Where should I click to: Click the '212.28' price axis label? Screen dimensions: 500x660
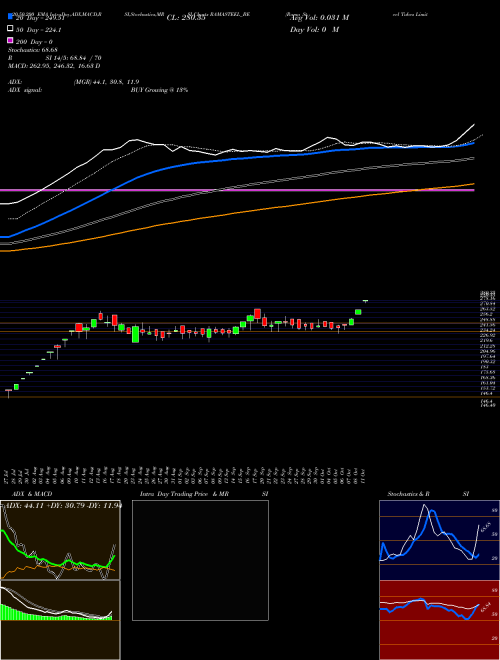click(488, 346)
